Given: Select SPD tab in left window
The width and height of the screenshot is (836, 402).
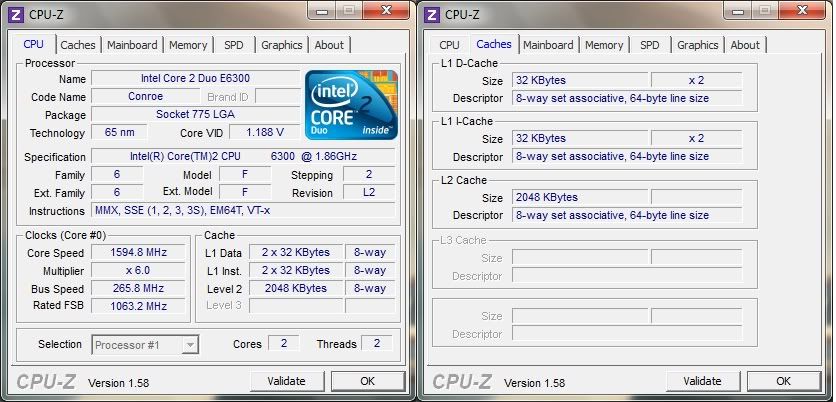Looking at the screenshot, I should point(234,45).
